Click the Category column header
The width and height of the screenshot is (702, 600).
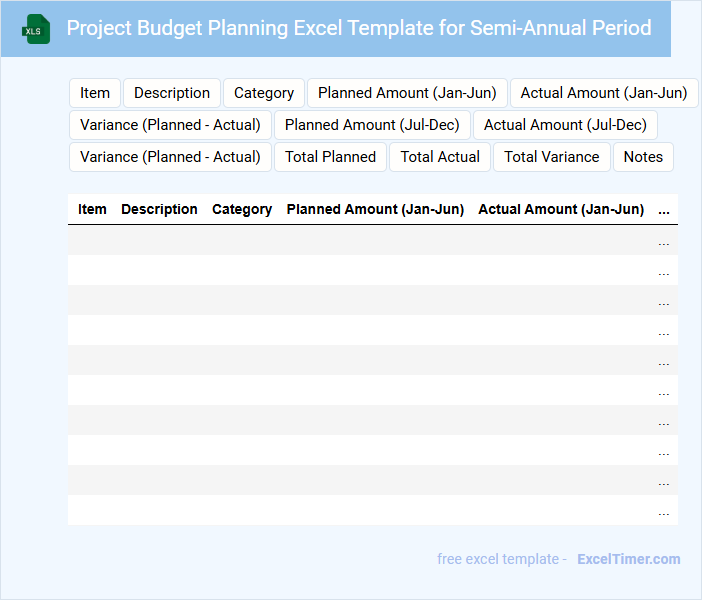(242, 209)
